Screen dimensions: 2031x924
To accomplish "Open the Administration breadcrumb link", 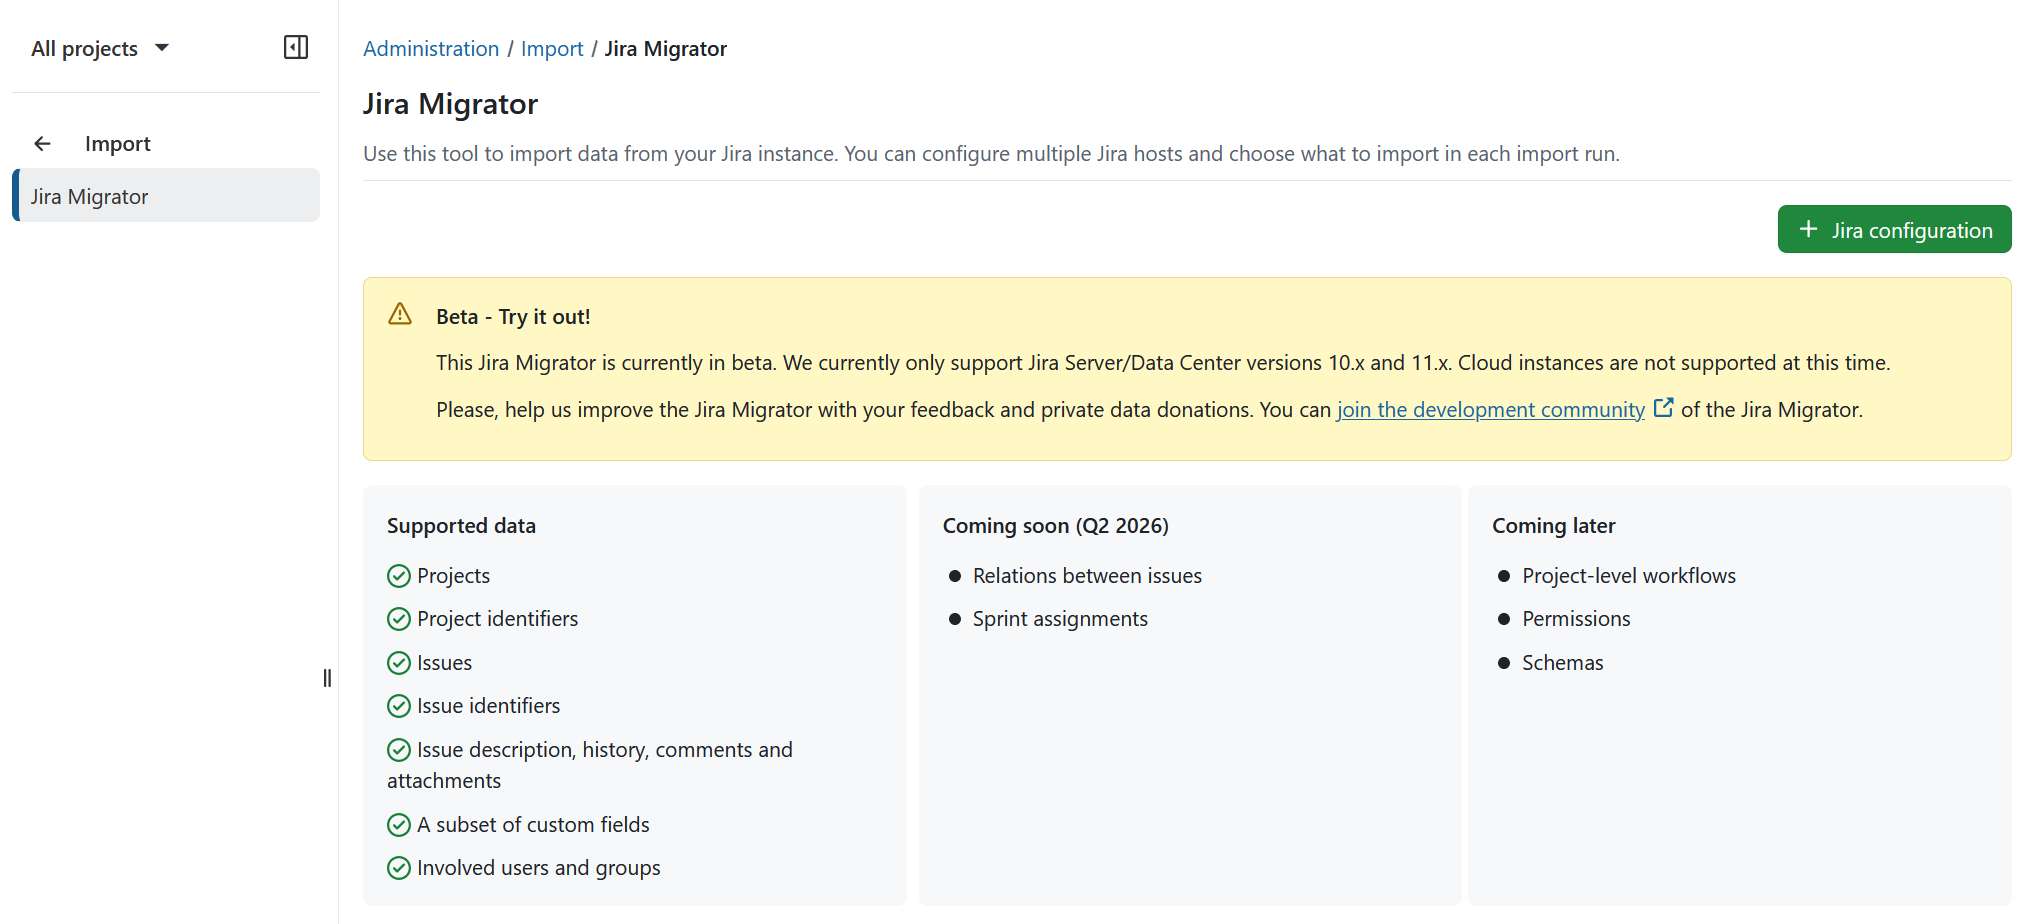I will click(431, 49).
